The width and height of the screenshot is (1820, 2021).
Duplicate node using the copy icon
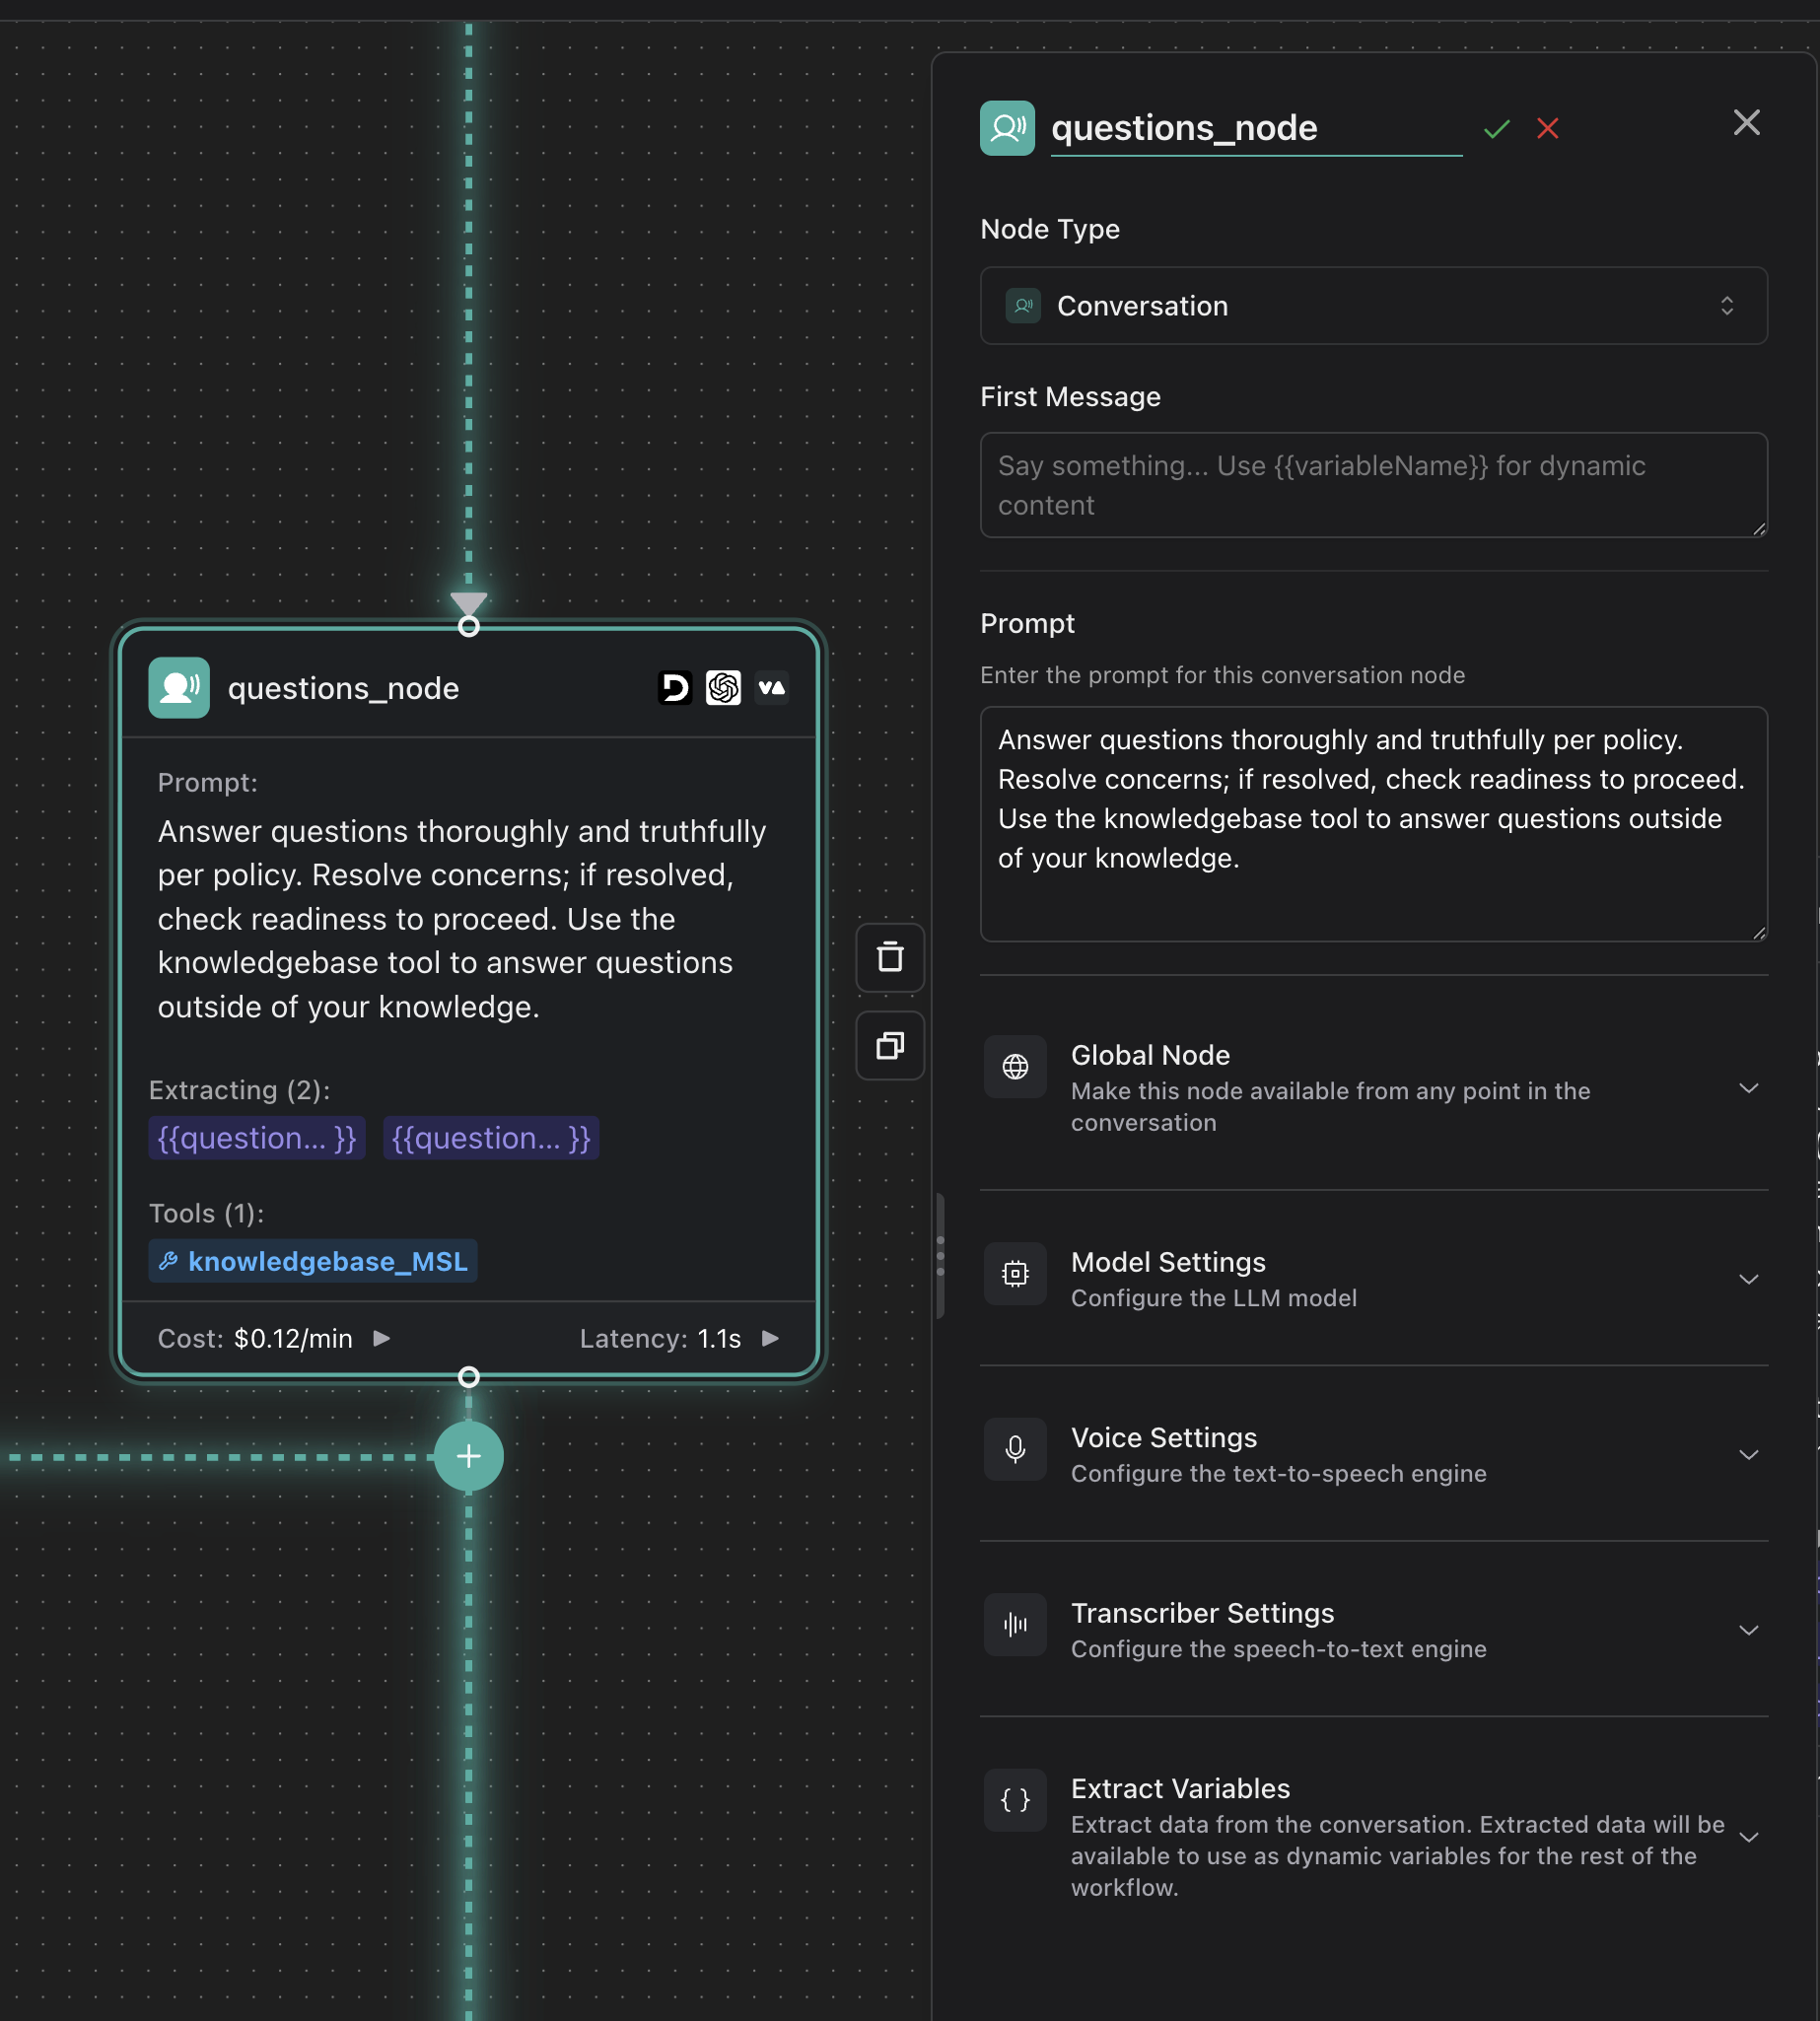[889, 1045]
